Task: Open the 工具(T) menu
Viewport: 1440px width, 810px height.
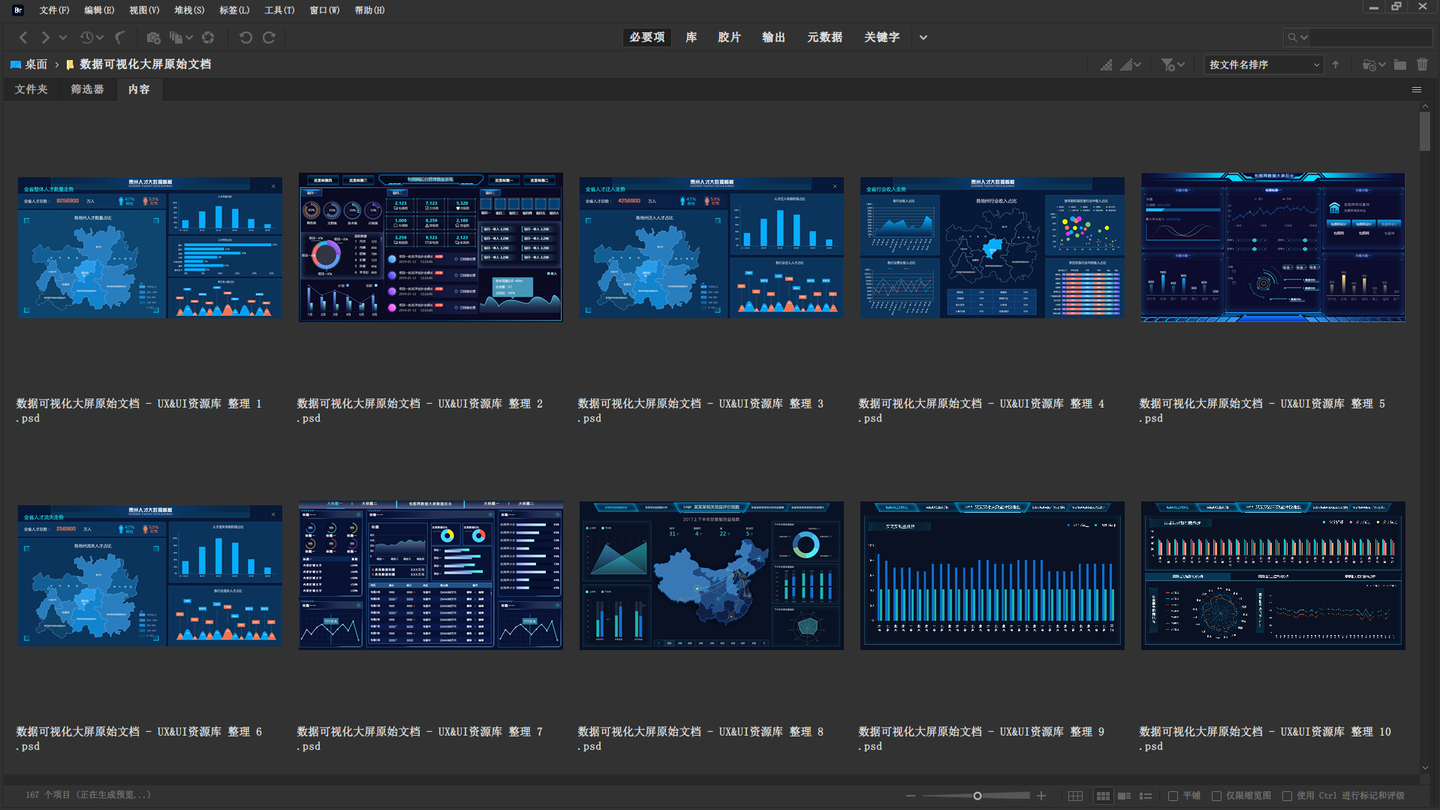Action: (279, 10)
